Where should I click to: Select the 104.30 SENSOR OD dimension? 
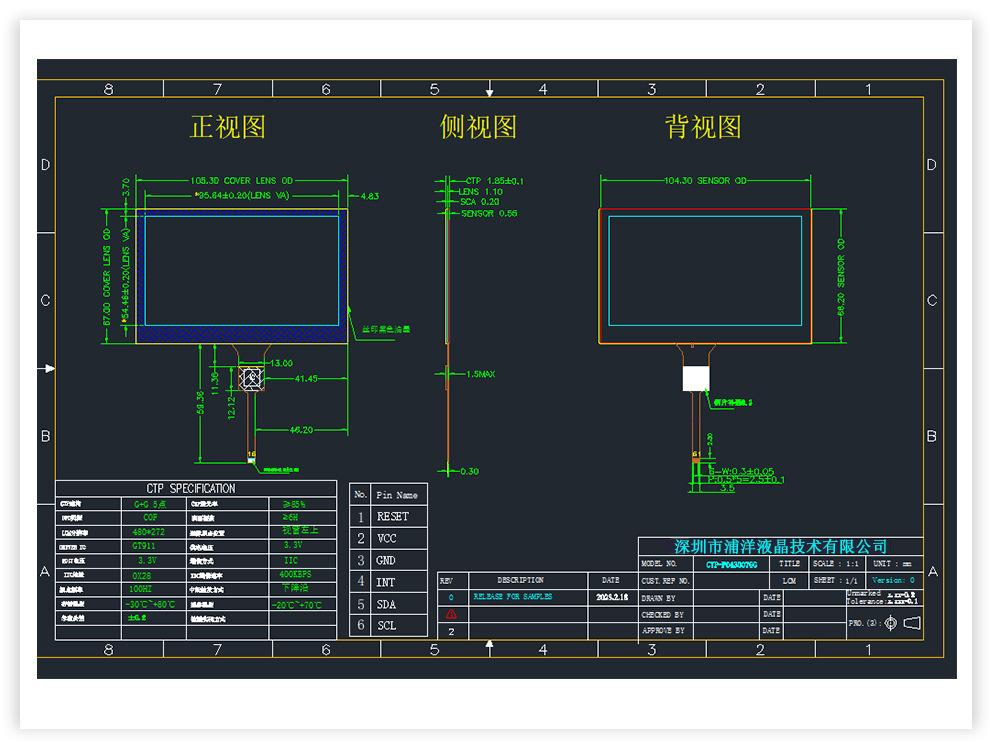(705, 181)
